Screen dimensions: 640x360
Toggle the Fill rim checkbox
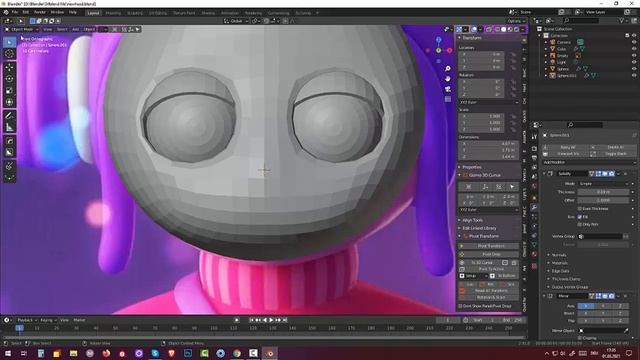click(x=580, y=217)
